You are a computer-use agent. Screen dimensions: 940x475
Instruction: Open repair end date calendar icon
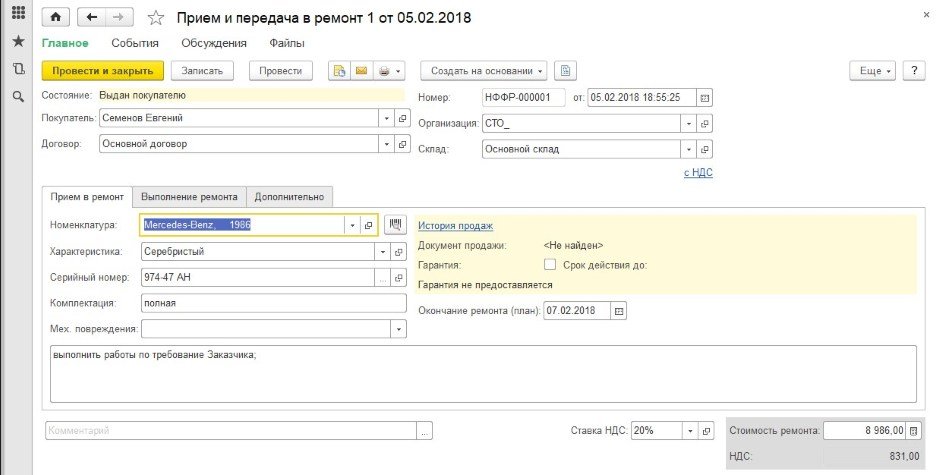(619, 311)
